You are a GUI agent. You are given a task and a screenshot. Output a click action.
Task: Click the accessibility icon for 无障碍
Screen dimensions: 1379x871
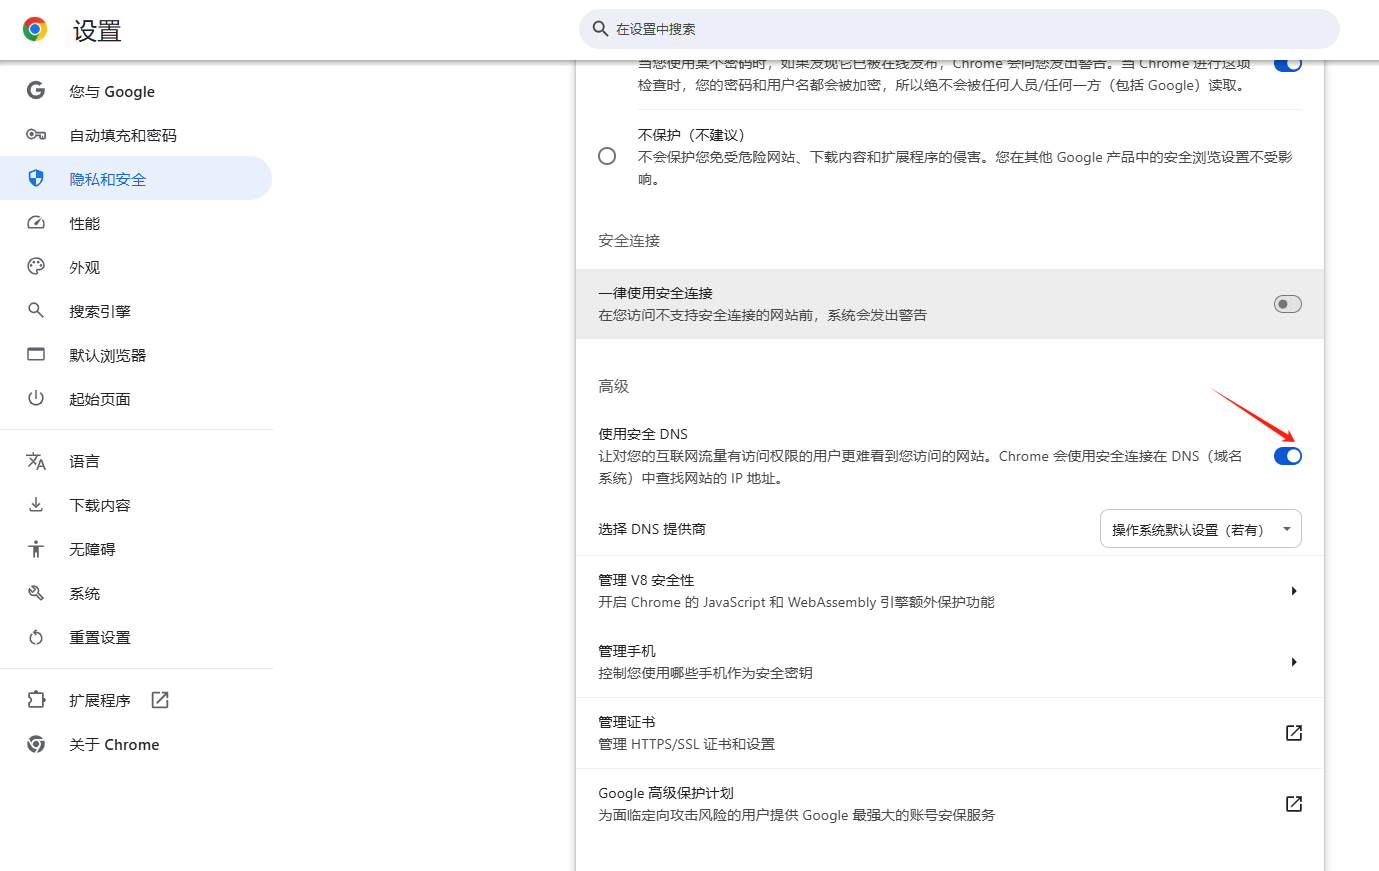point(36,549)
